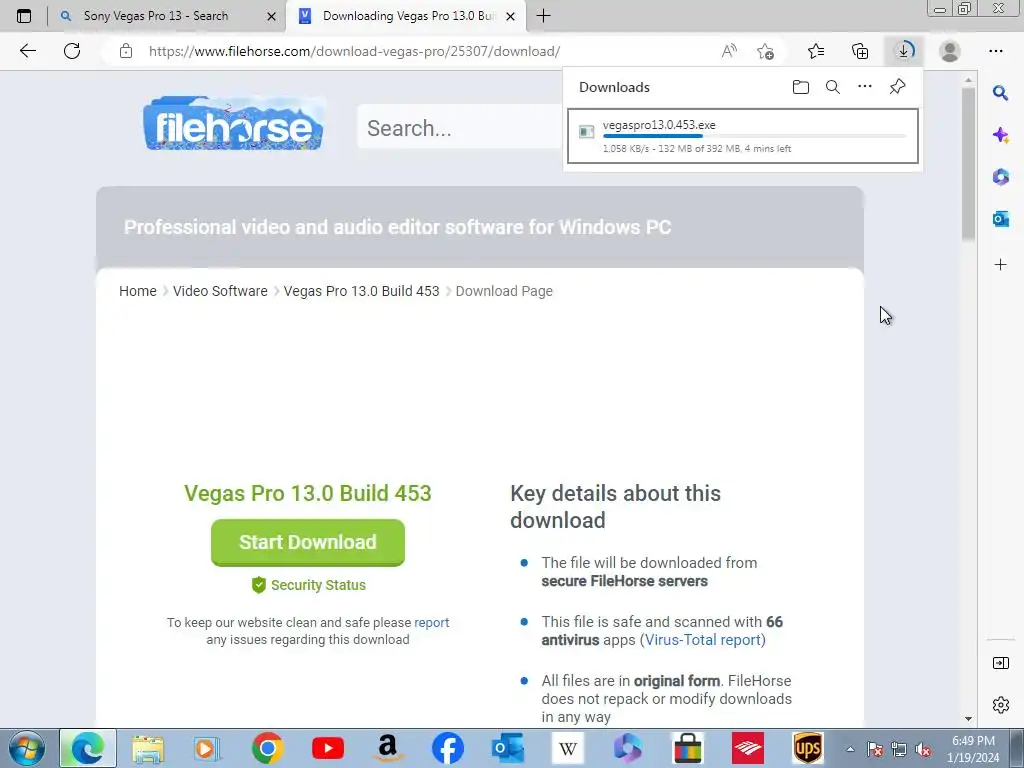Open Amazon from the taskbar
The image size is (1024, 768).
point(388,748)
